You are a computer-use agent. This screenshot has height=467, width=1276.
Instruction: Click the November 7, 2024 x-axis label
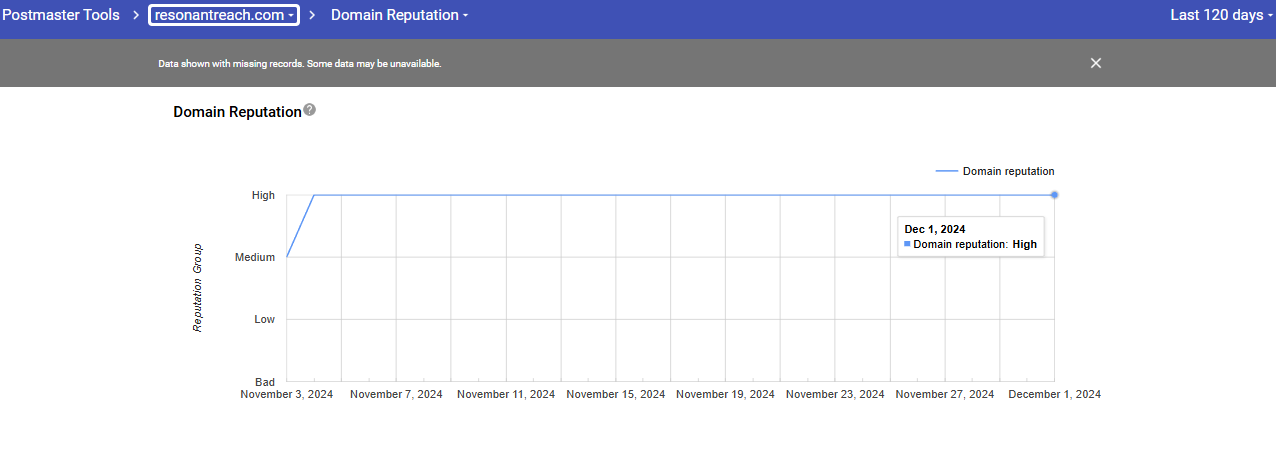(x=396, y=395)
